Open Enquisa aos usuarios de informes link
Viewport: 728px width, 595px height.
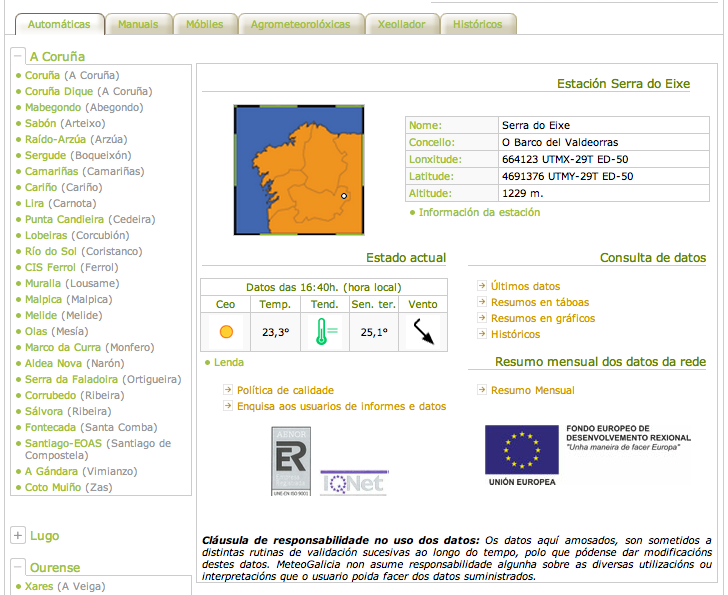(341, 407)
